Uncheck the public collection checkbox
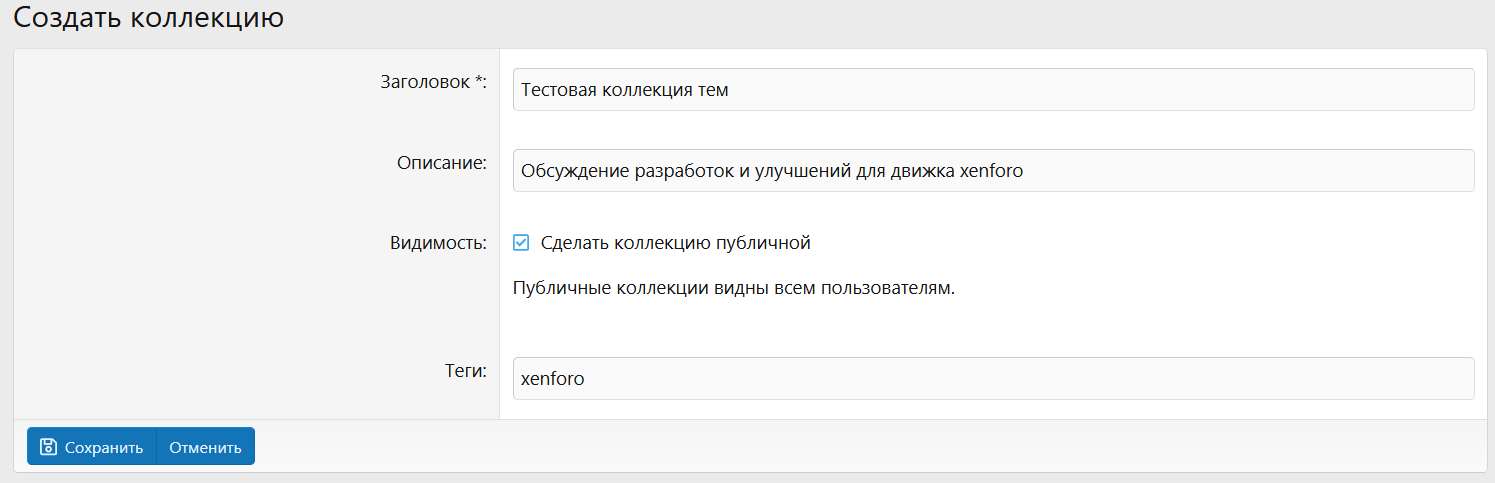Image resolution: width=1495 pixels, height=483 pixels. click(521, 242)
